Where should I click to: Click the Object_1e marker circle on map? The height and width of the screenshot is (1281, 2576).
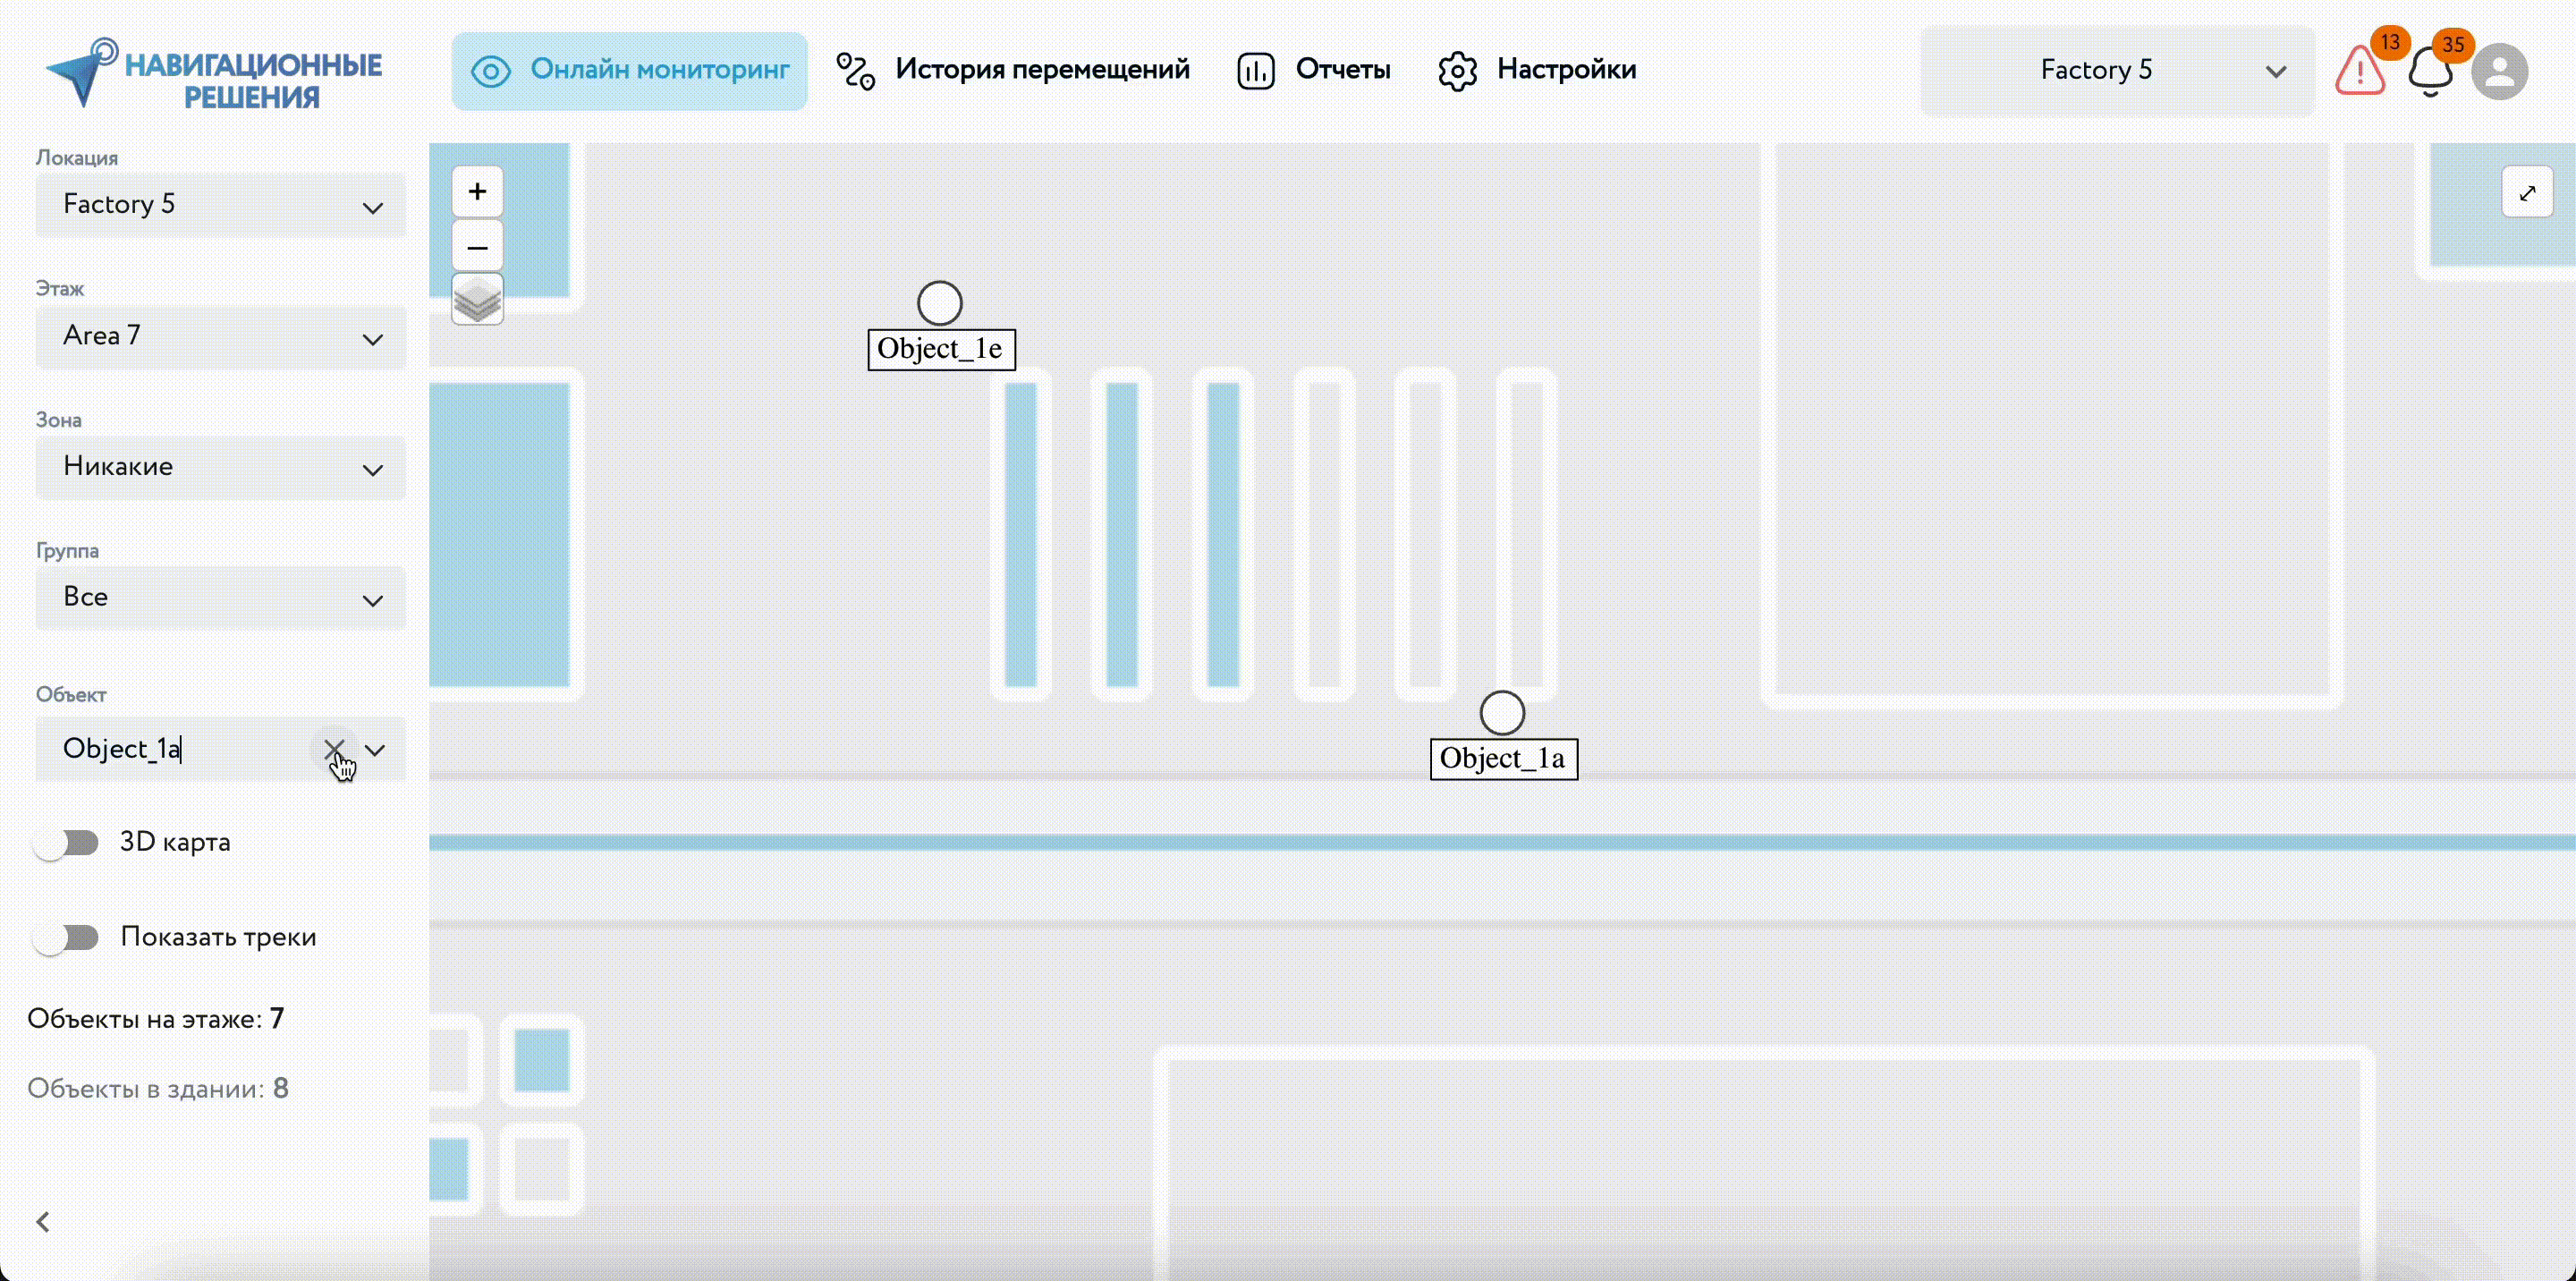[x=939, y=303]
